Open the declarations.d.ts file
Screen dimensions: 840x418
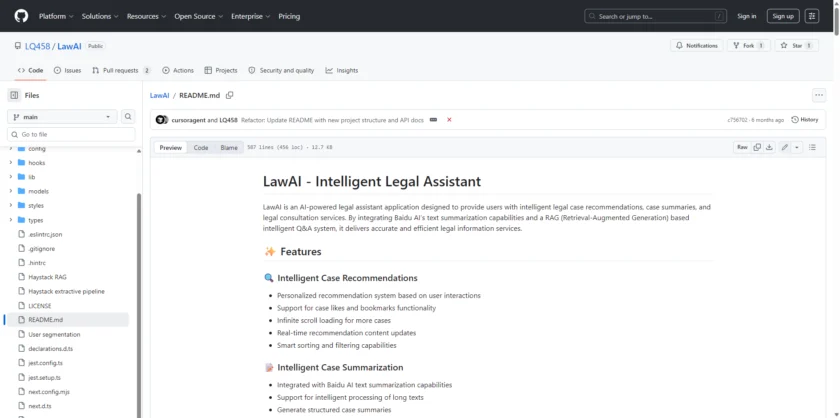50,349
